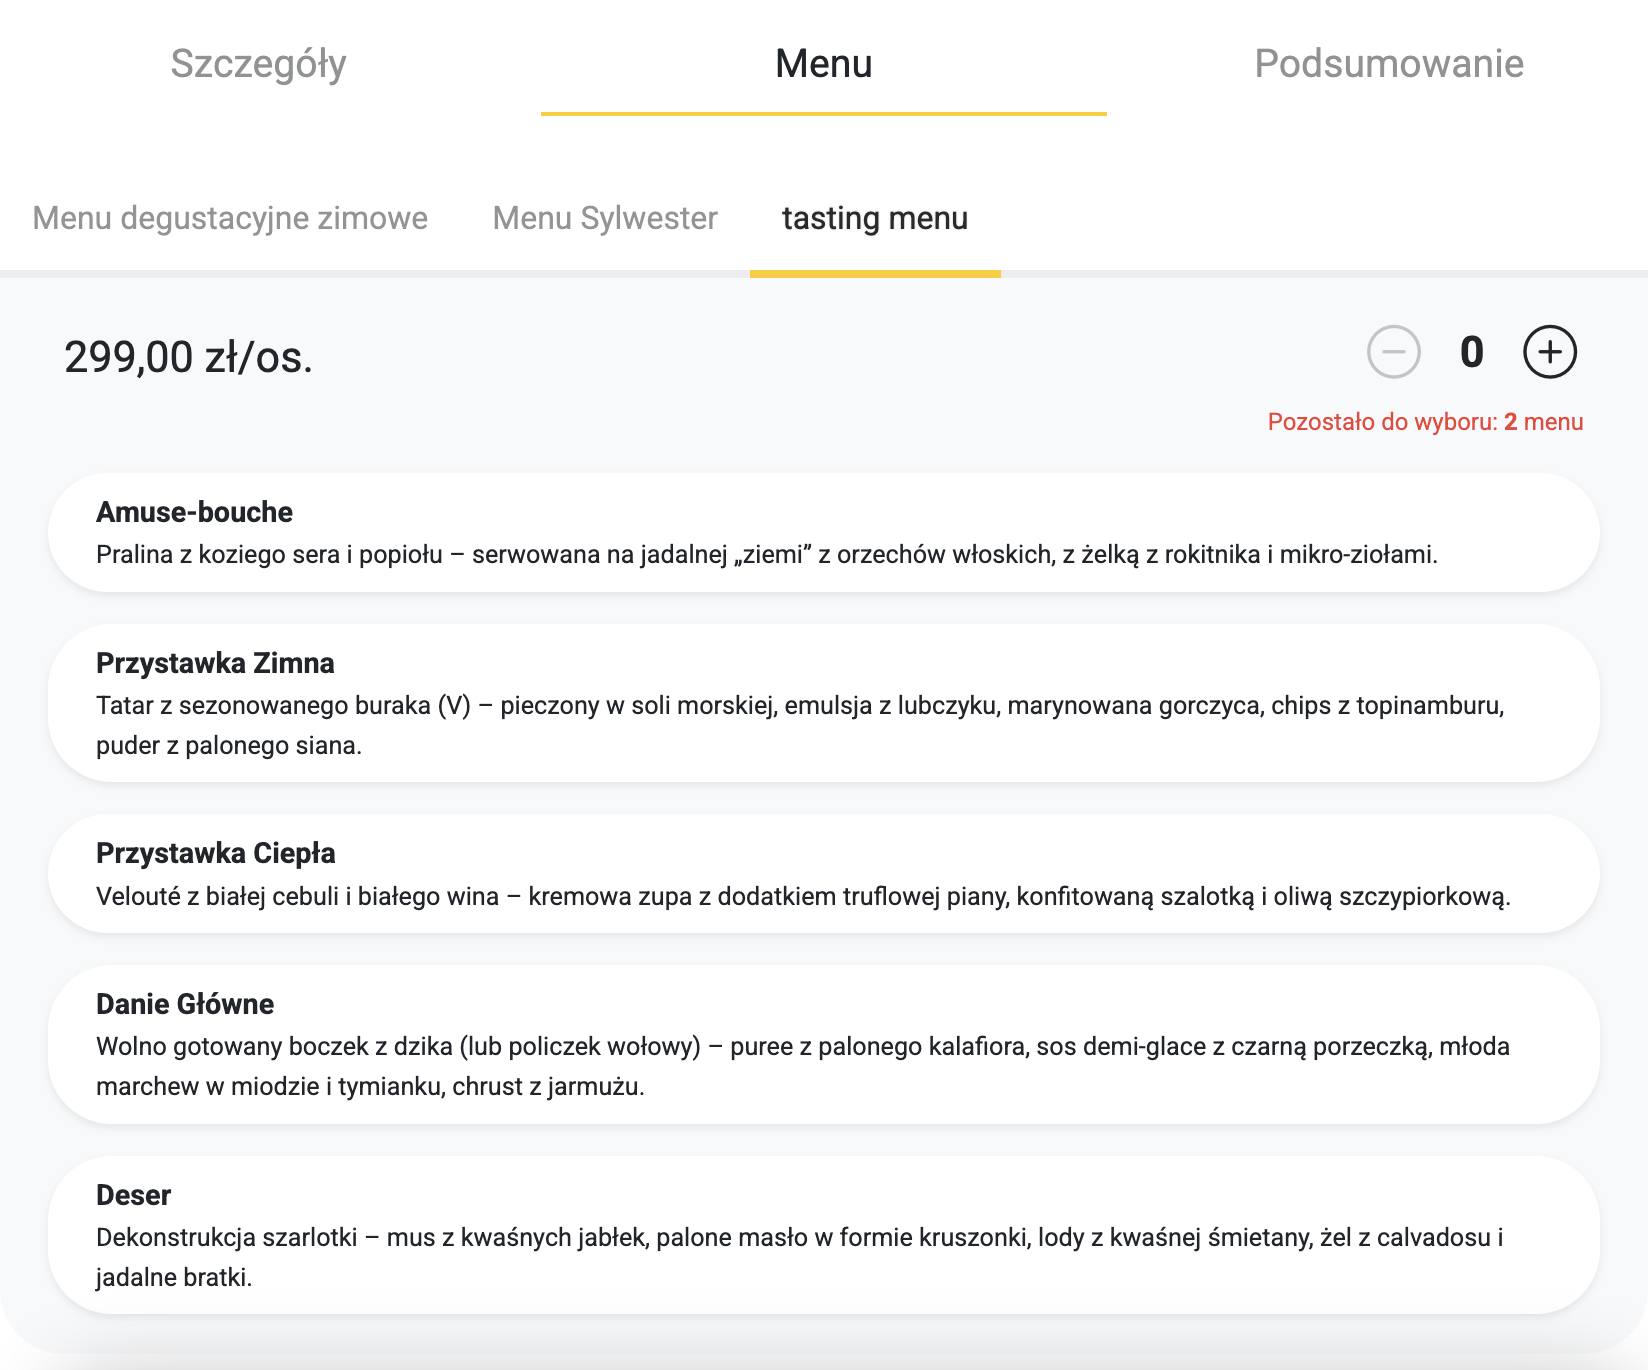Select the Menu step tab
This screenshot has width=1648, height=1370.
pyautogui.click(x=823, y=63)
